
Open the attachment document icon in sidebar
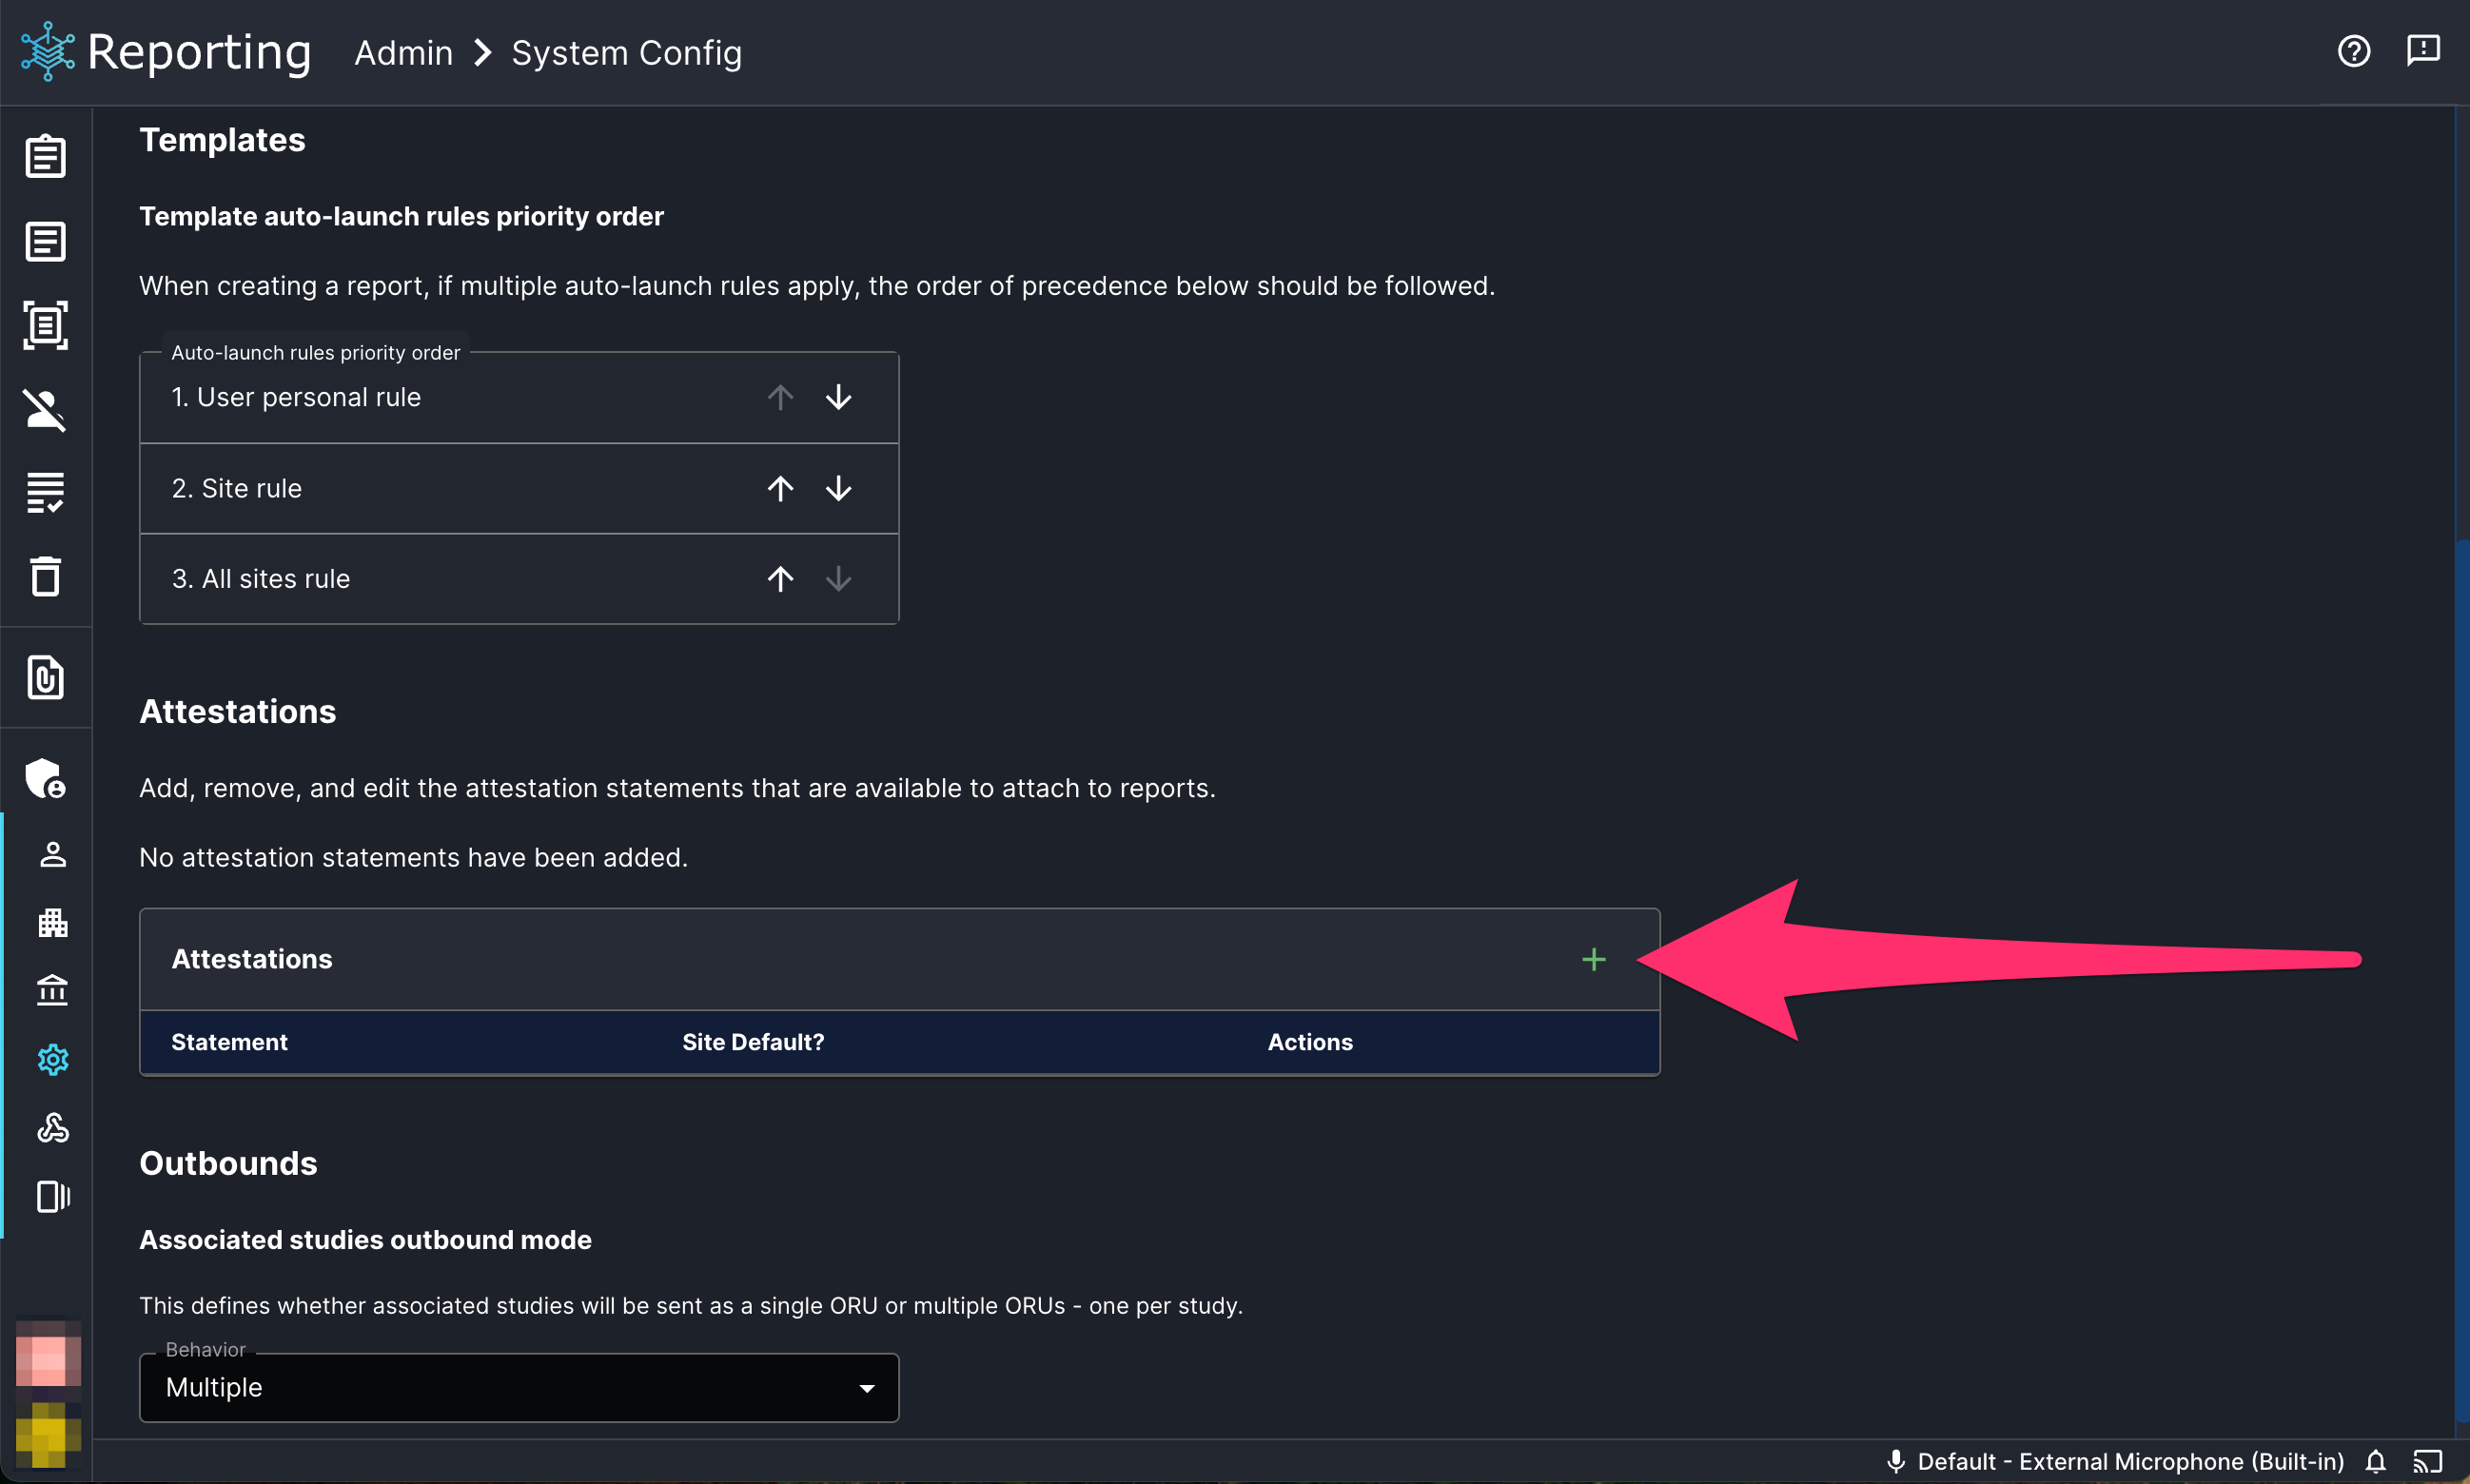[46, 678]
